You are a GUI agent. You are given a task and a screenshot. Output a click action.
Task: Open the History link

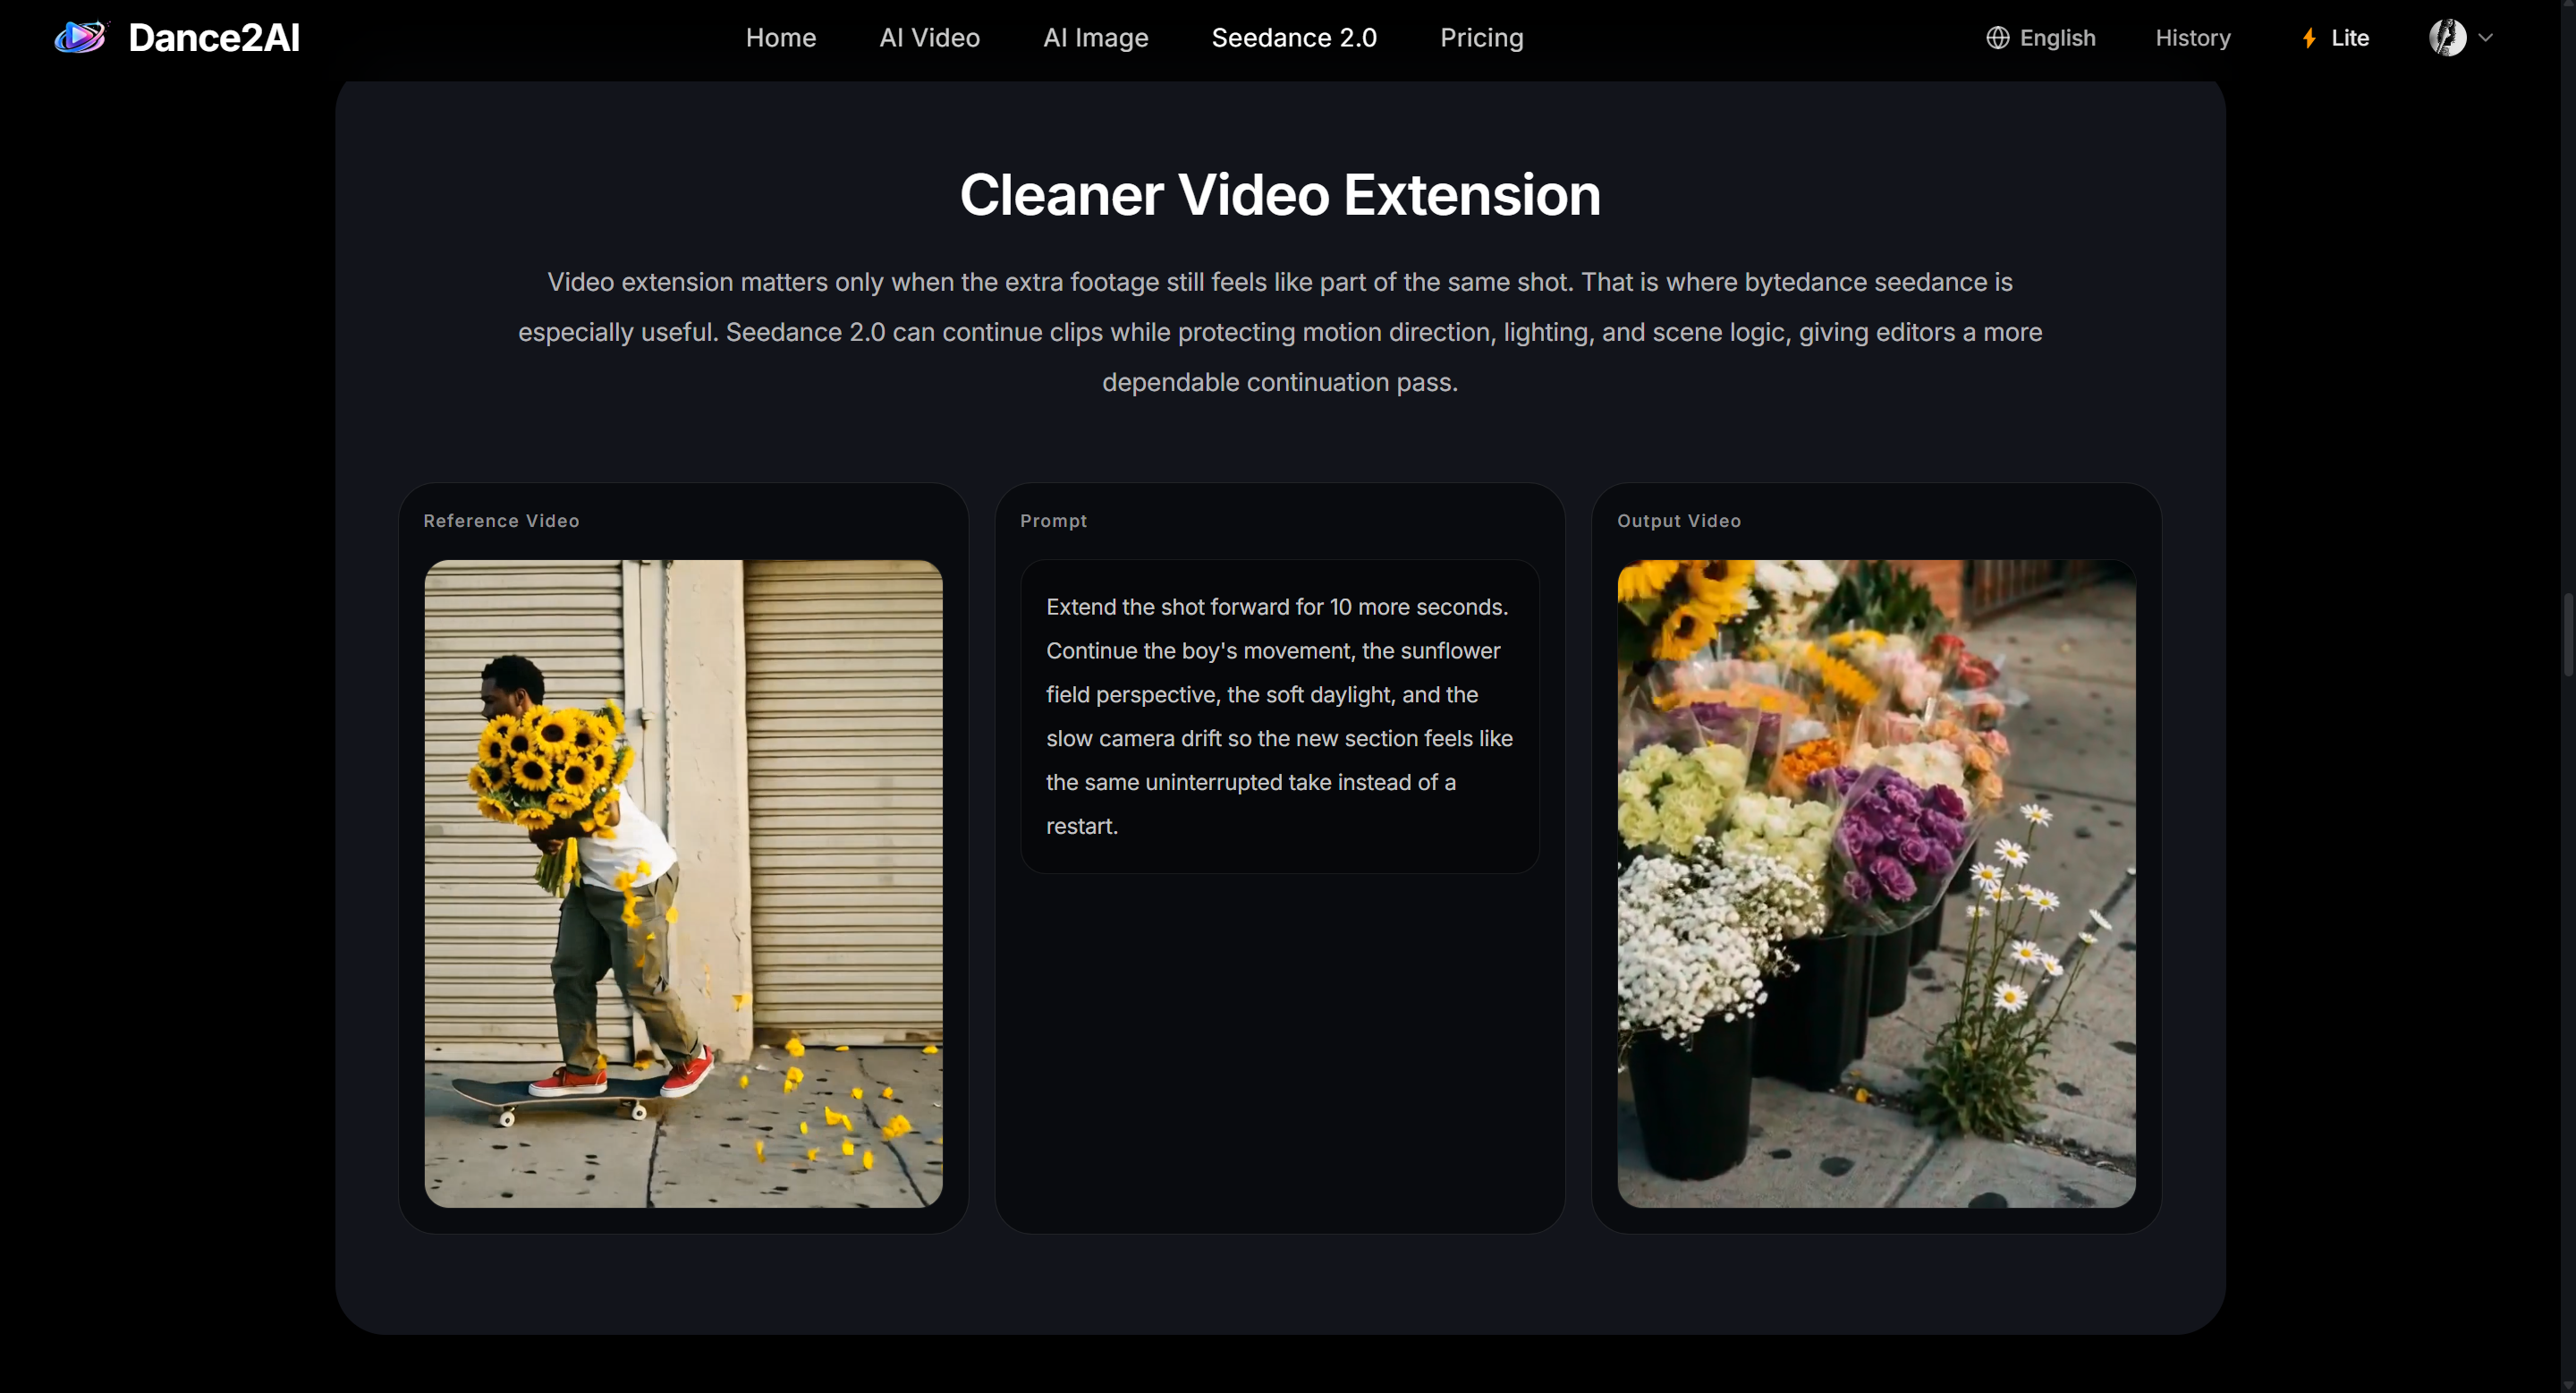tap(2192, 38)
